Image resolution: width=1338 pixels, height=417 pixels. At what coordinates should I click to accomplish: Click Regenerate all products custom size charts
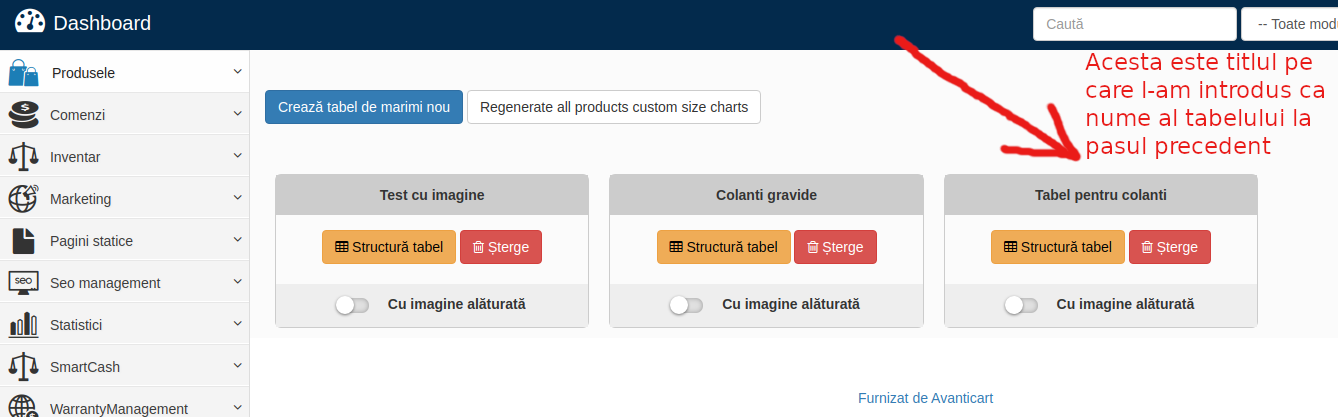(614, 107)
